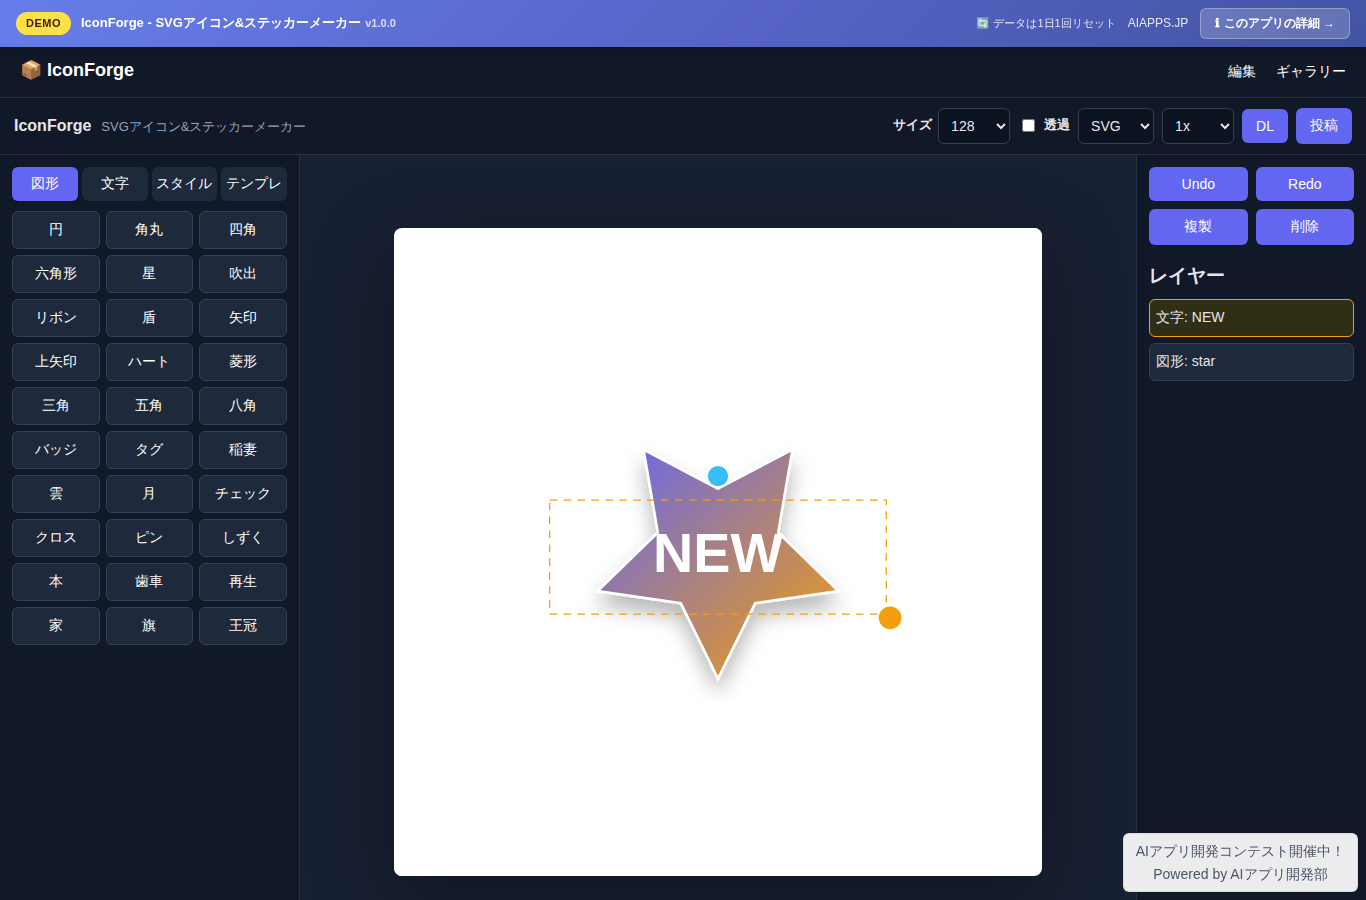Insert the 雲 cloud shape
The height and width of the screenshot is (900, 1366).
point(56,494)
